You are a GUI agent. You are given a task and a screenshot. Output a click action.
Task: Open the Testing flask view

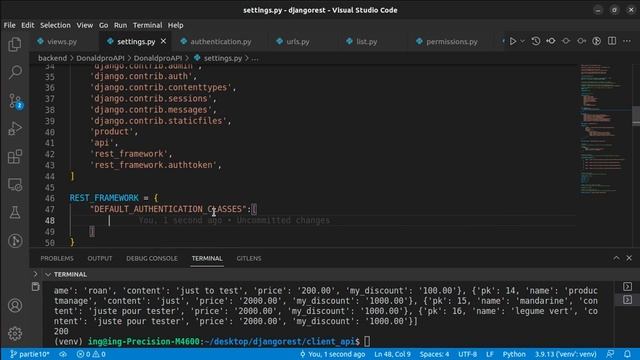pyautogui.click(x=15, y=213)
